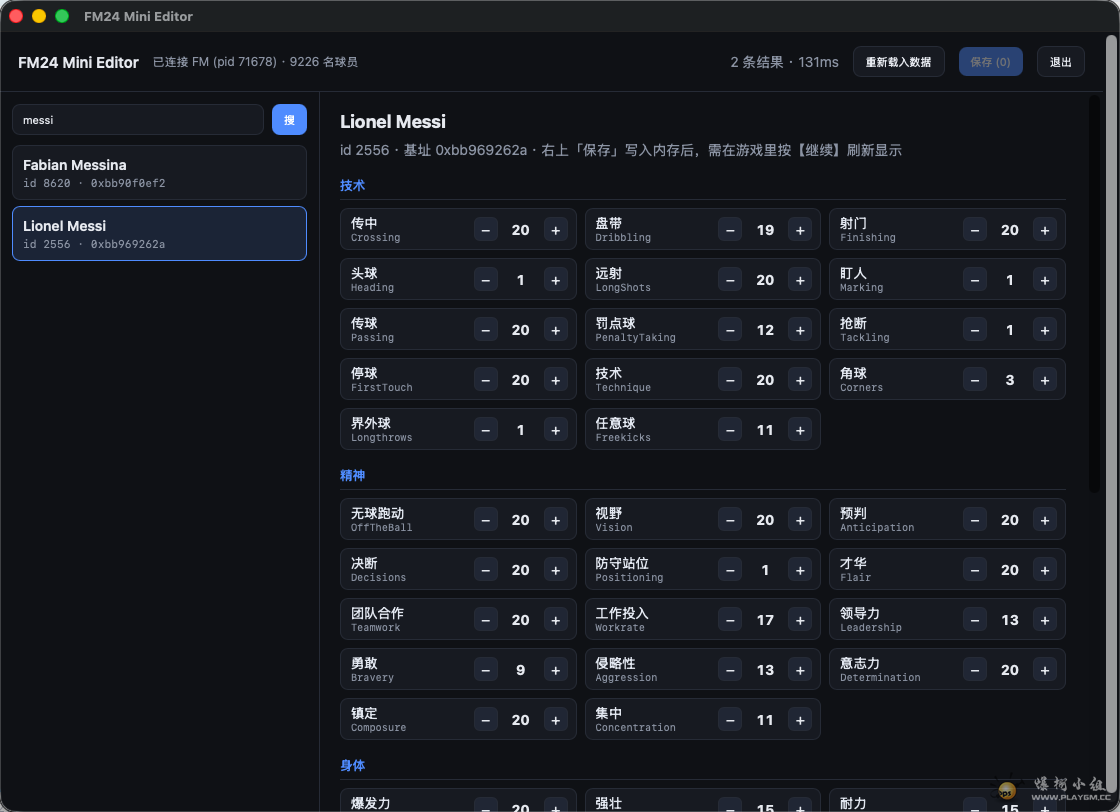Decrease the FirstTouch (停球) value
This screenshot has height=812, width=1120.
tap(486, 380)
